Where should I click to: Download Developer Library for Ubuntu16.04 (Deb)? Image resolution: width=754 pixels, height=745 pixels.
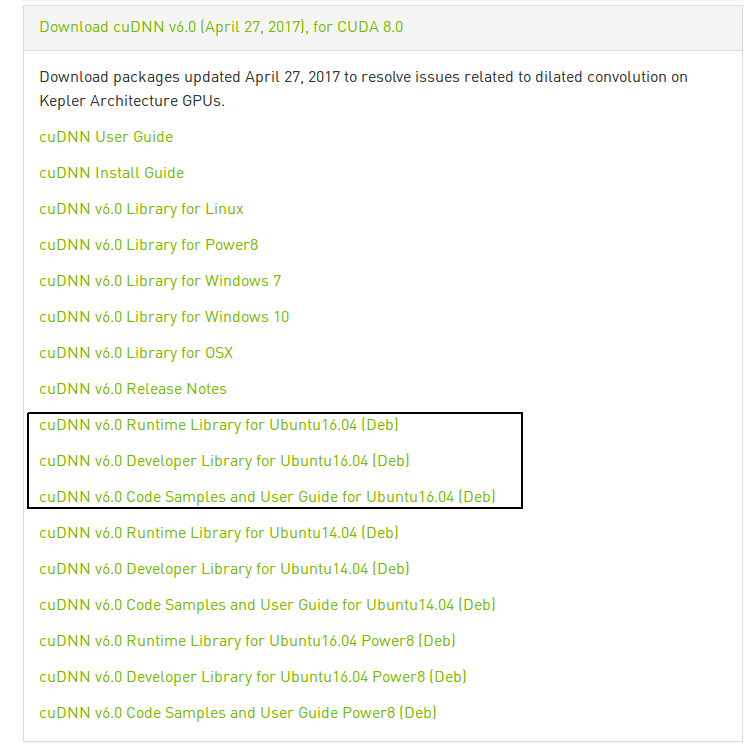pyautogui.click(x=224, y=461)
